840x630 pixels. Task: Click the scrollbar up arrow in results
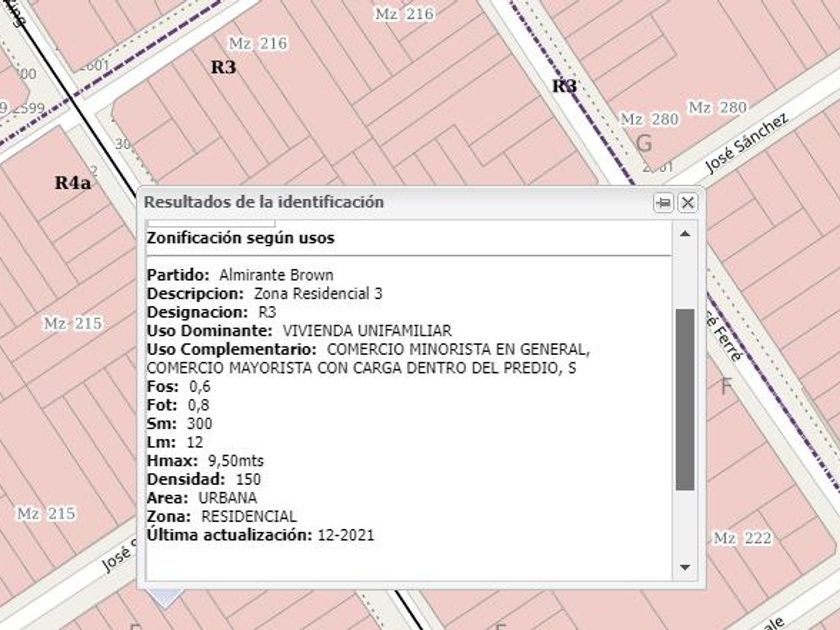tap(685, 234)
